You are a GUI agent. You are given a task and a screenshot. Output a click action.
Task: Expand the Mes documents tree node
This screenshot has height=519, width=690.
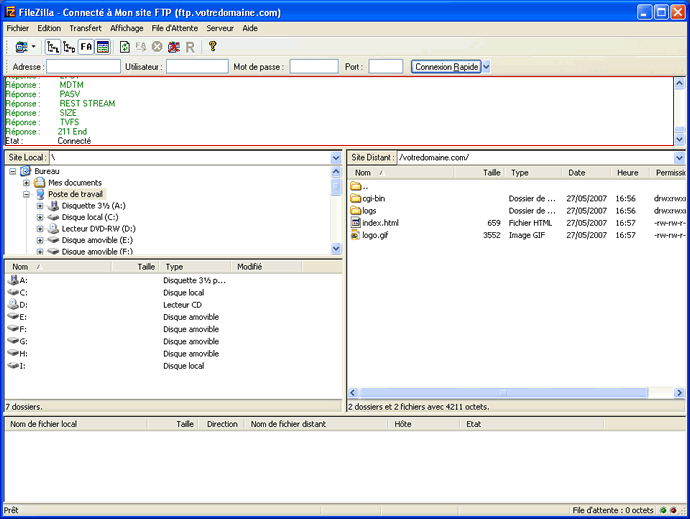pyautogui.click(x=26, y=183)
